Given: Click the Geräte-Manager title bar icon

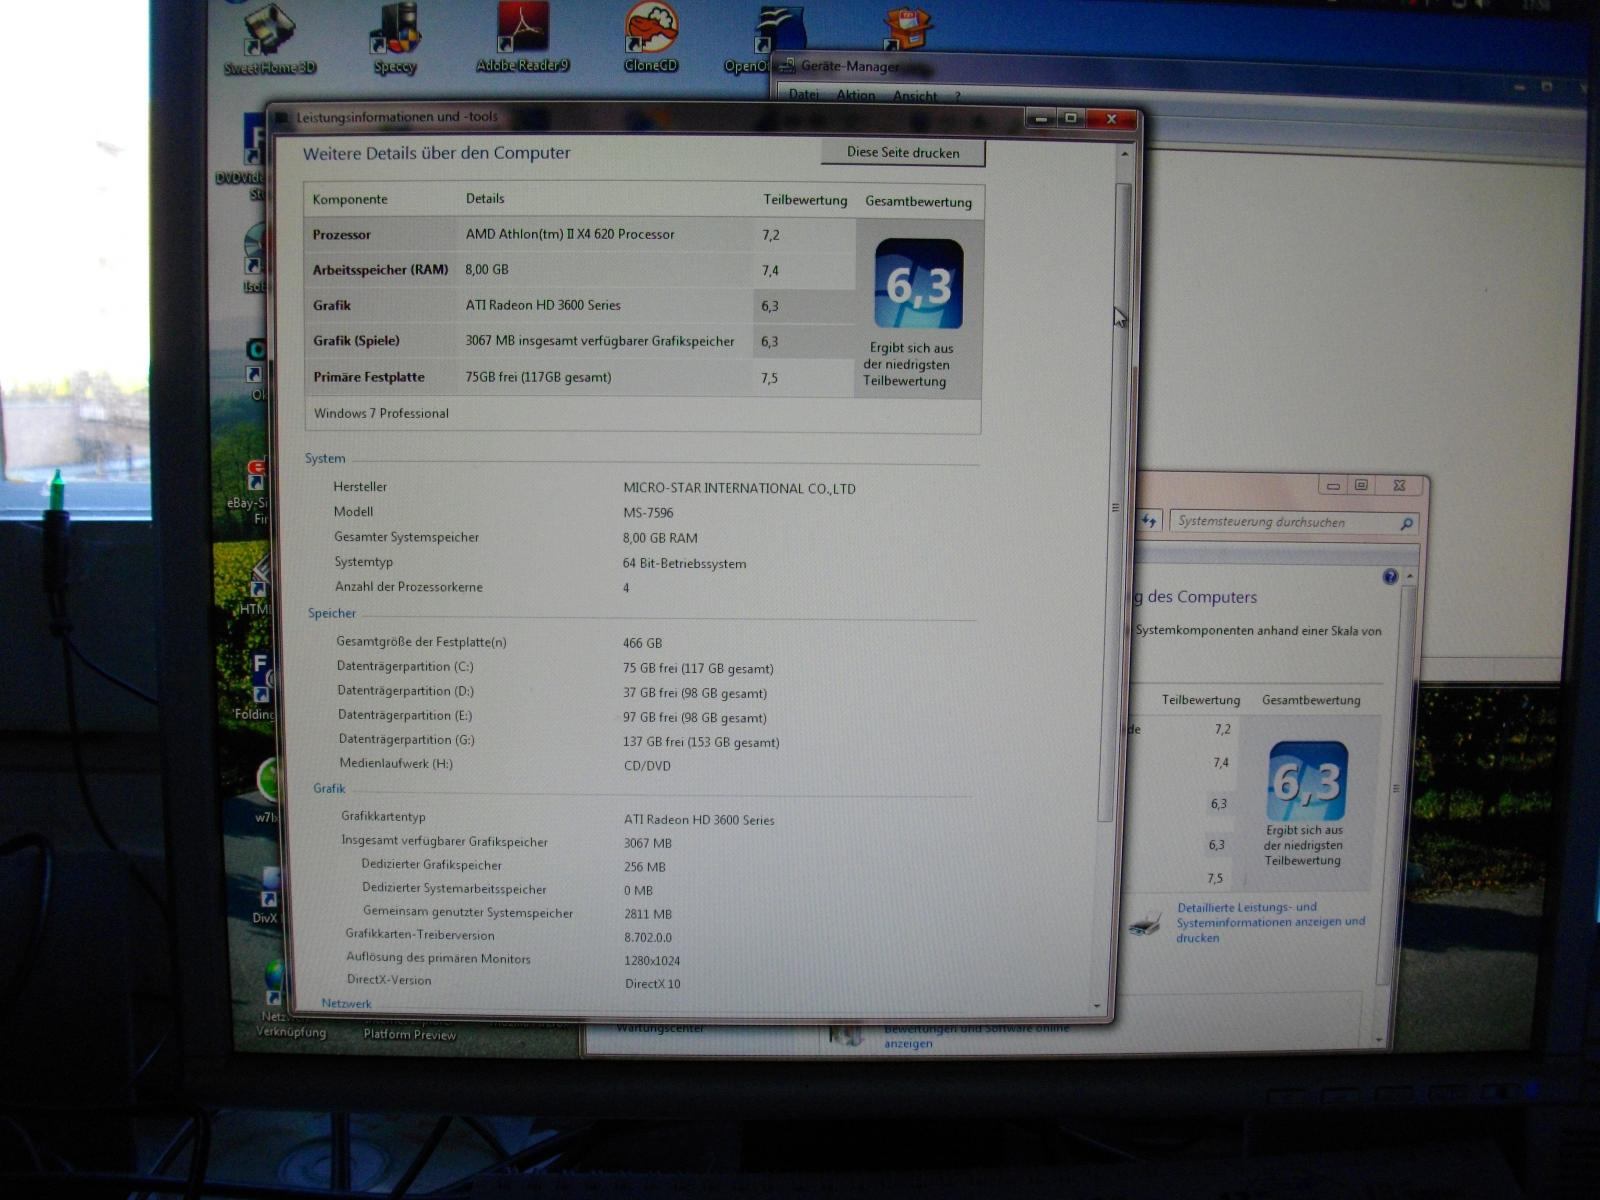Looking at the screenshot, I should pos(786,66).
